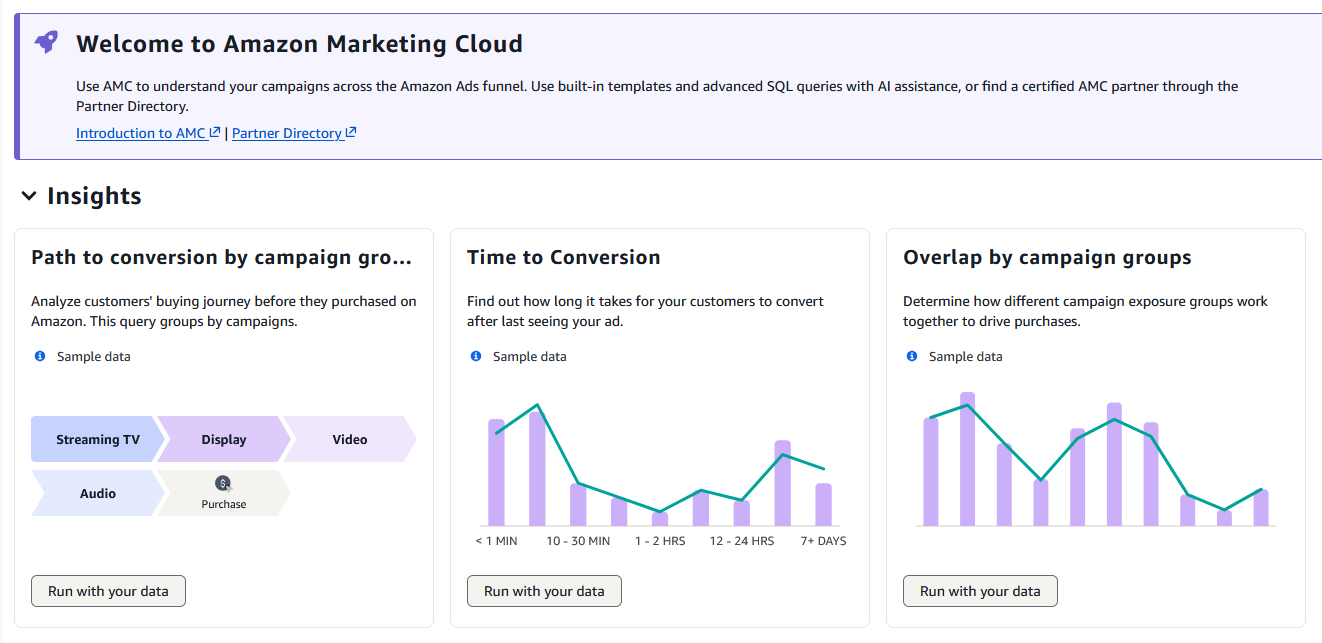
Task: Select the Streaming TV funnel step
Action: tap(97, 439)
